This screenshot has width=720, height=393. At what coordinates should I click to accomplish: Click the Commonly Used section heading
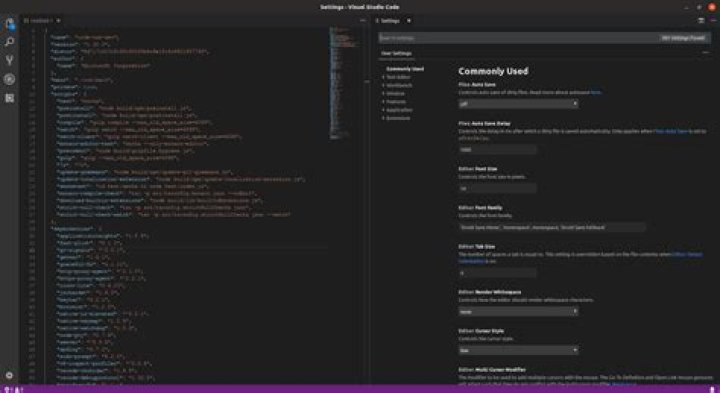(493, 71)
